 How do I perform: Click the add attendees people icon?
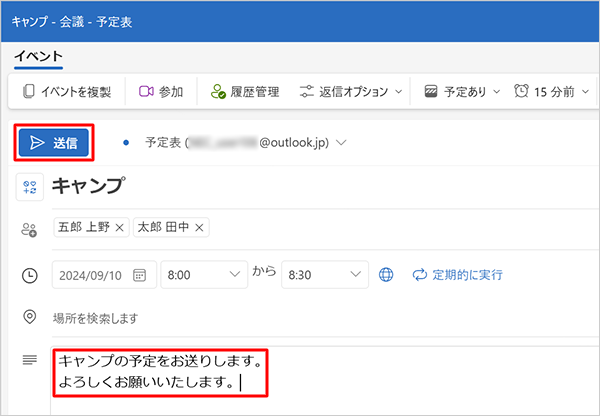tap(29, 230)
